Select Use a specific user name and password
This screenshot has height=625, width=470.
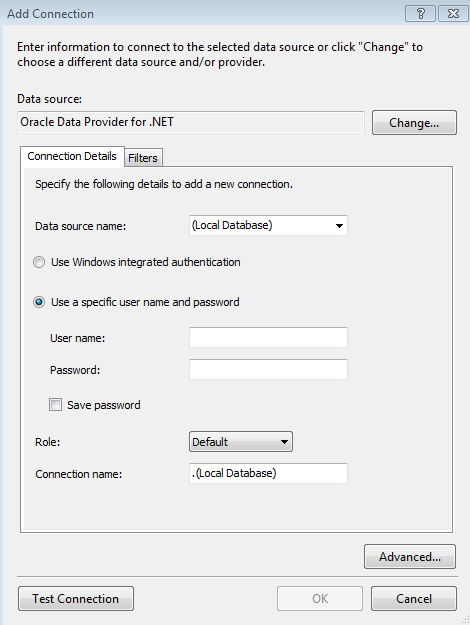pyautogui.click(x=39, y=302)
